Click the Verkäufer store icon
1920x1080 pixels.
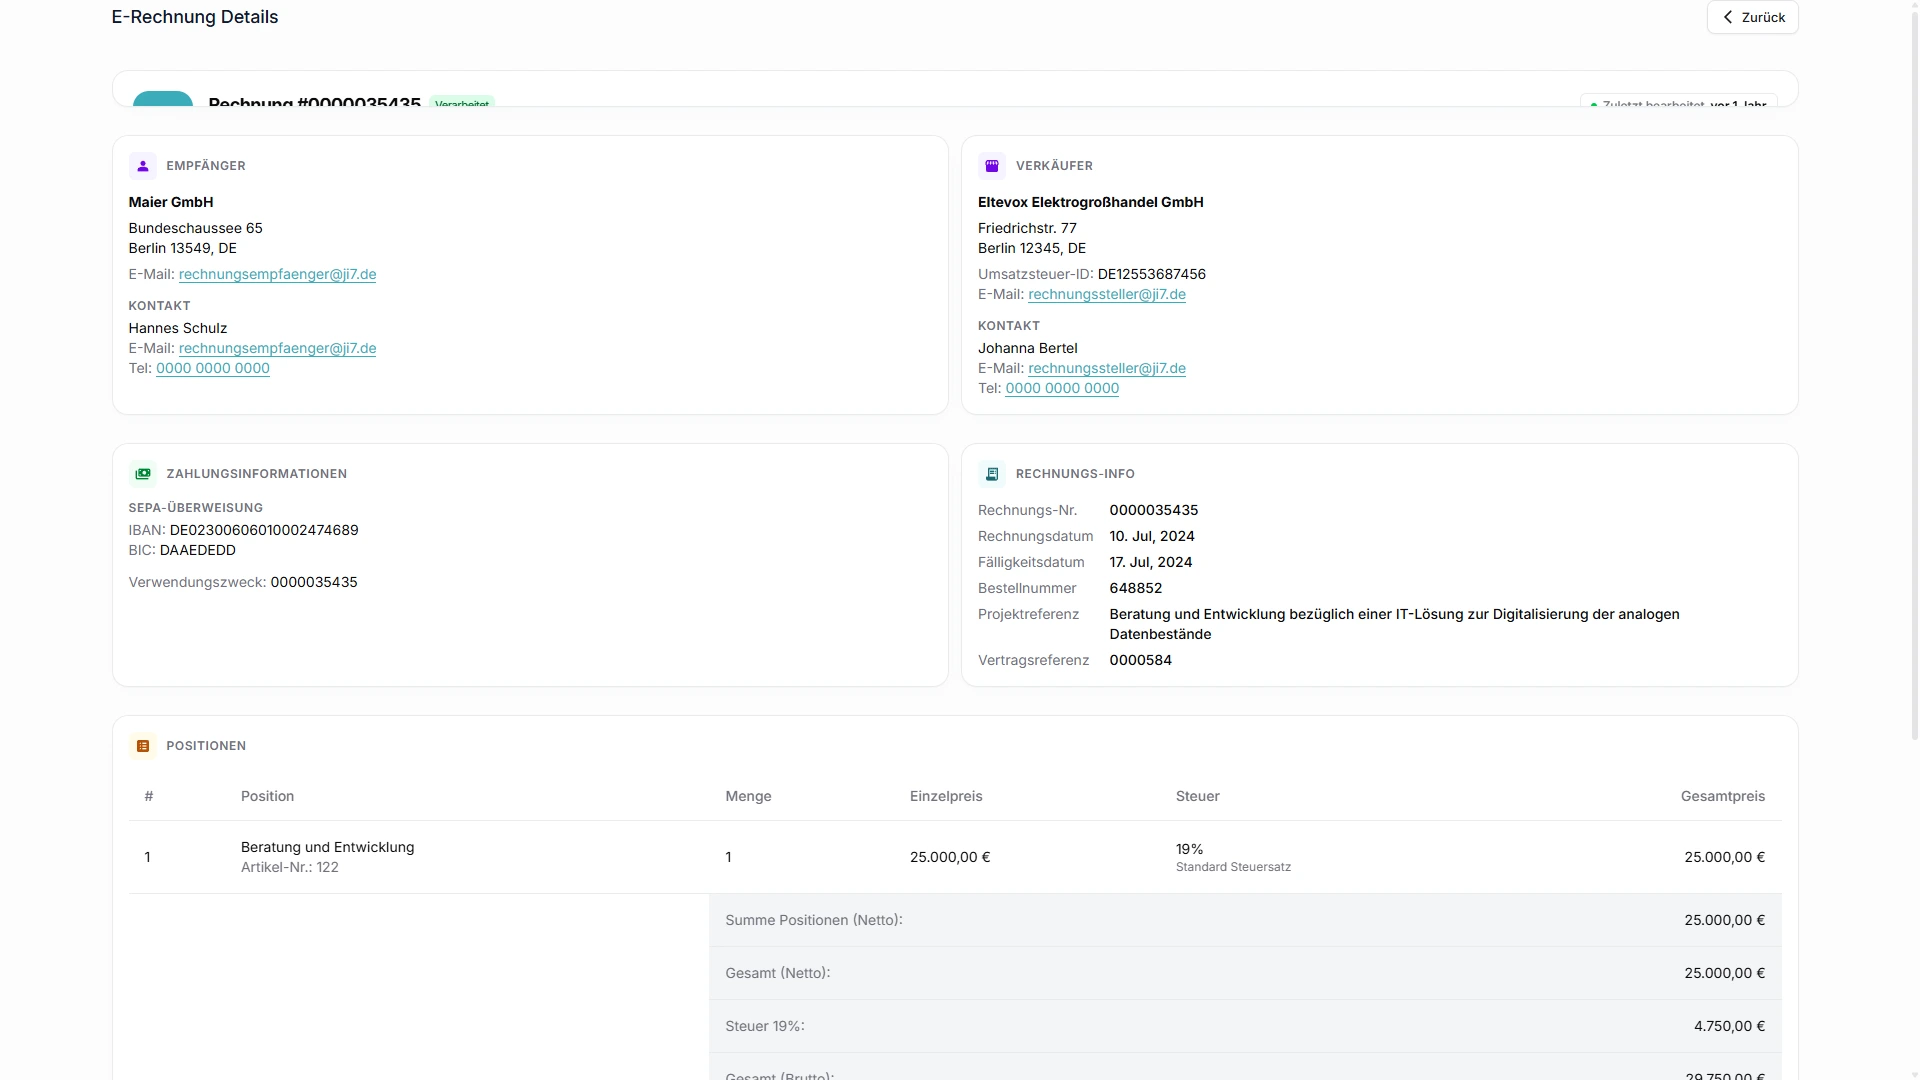992,166
